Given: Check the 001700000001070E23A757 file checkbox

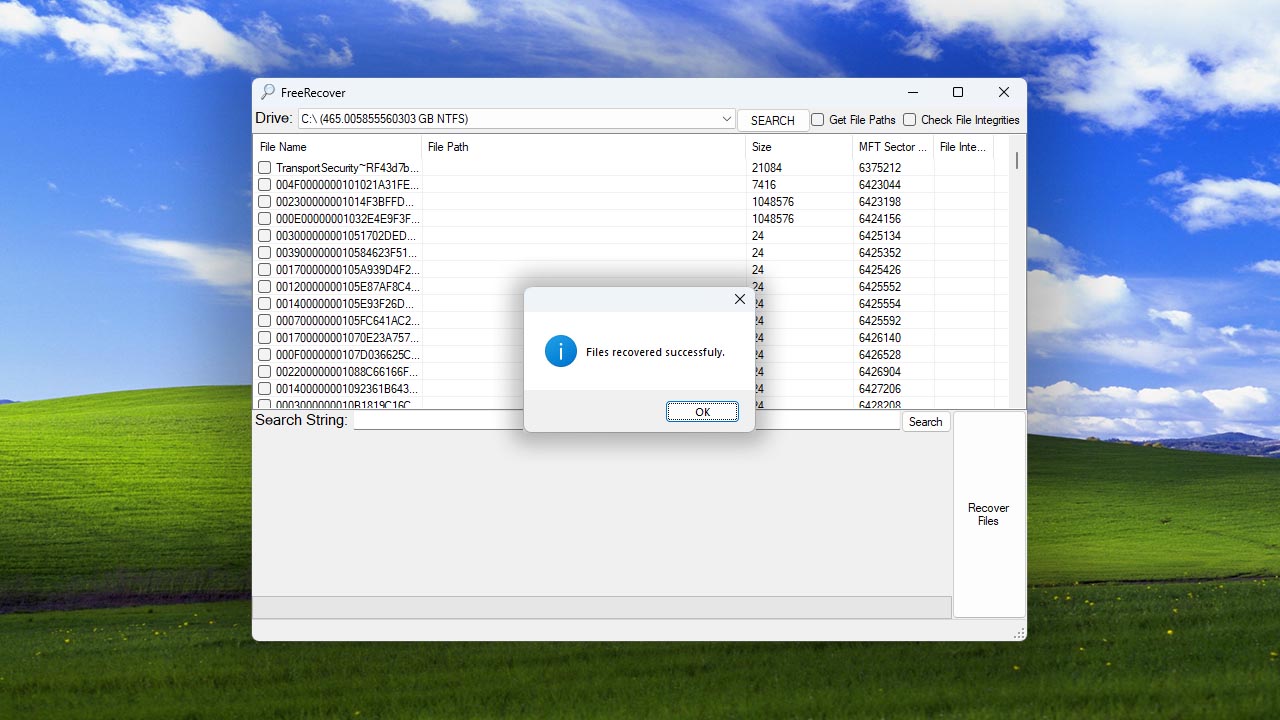Looking at the screenshot, I should [x=265, y=338].
